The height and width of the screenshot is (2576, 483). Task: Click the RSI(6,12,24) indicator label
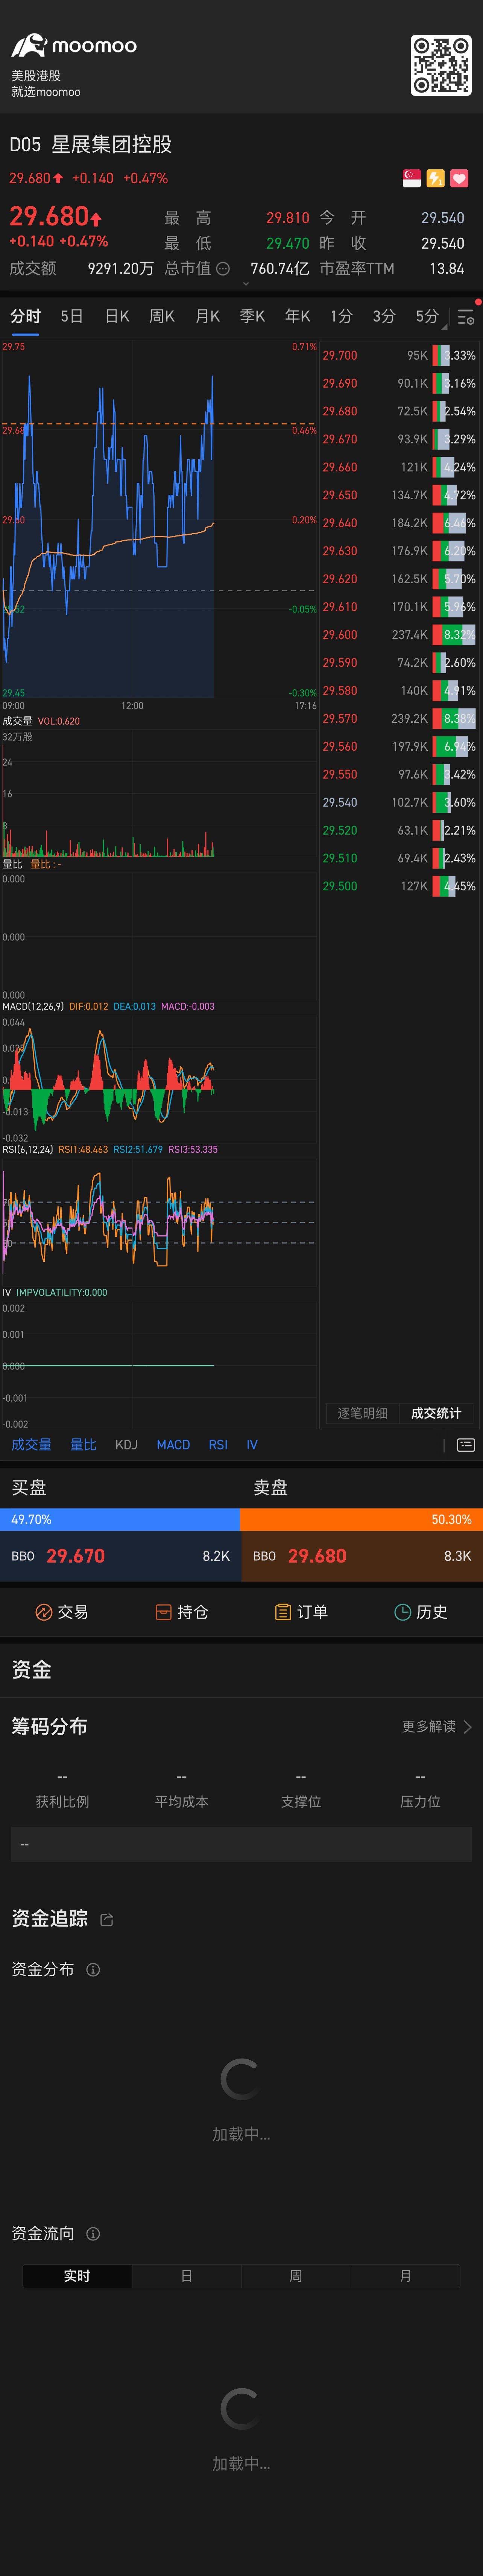click(x=28, y=1150)
